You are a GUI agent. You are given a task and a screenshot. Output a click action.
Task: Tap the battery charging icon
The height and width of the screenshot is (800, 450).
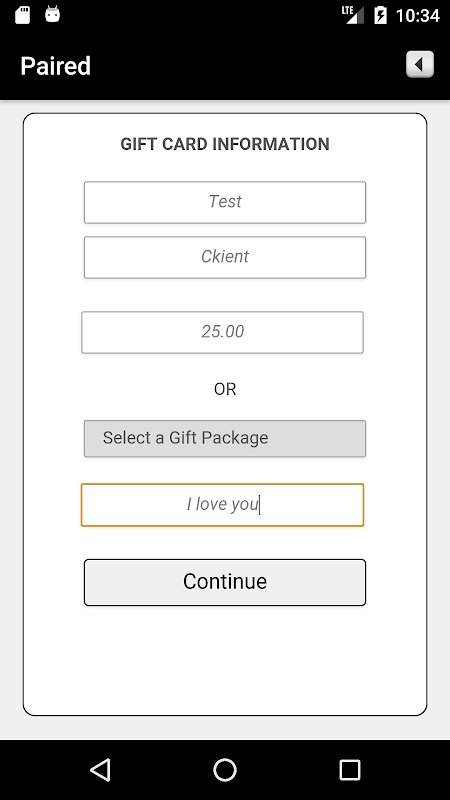click(381, 15)
